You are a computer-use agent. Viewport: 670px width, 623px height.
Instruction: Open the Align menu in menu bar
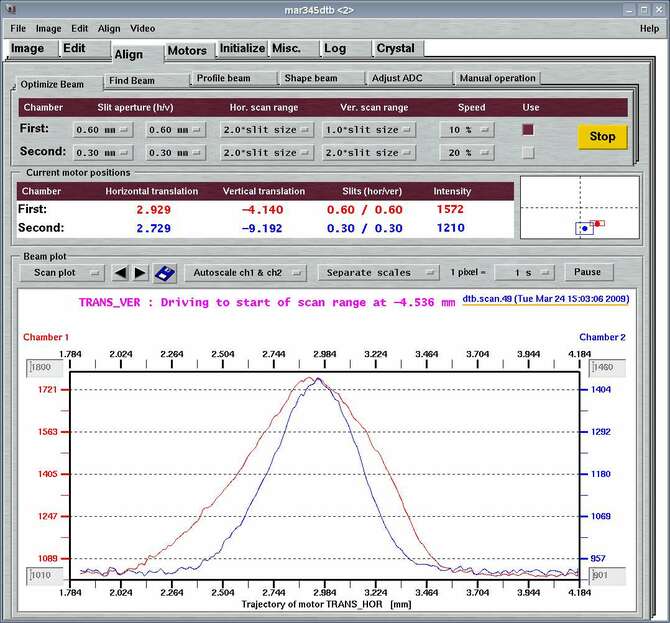pos(109,28)
